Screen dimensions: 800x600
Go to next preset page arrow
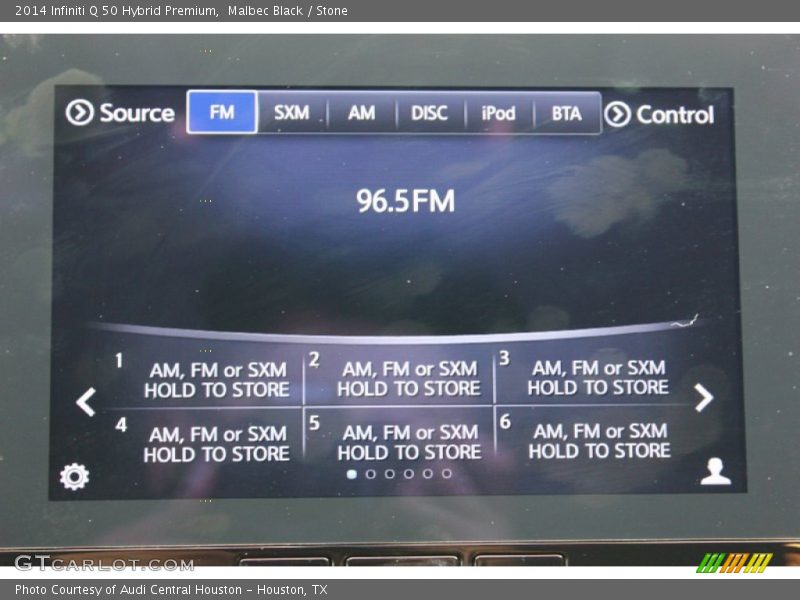[704, 398]
